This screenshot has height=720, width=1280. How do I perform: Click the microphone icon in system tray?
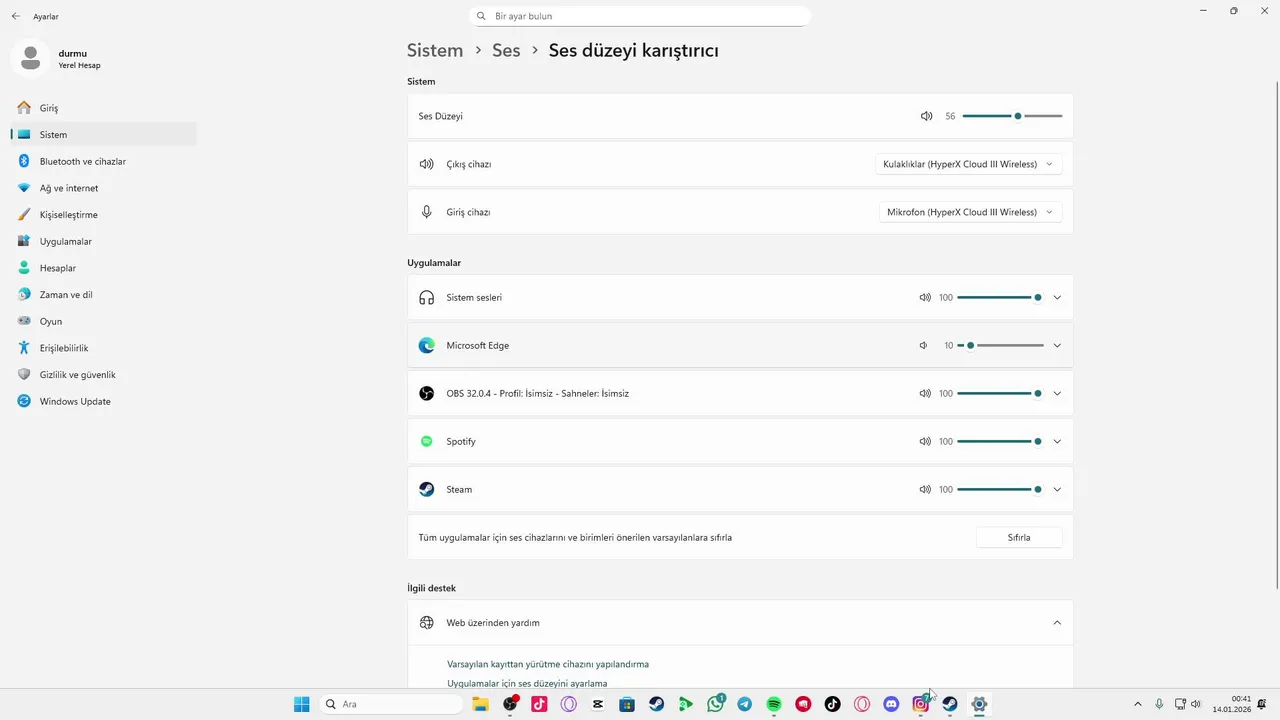click(x=1159, y=704)
